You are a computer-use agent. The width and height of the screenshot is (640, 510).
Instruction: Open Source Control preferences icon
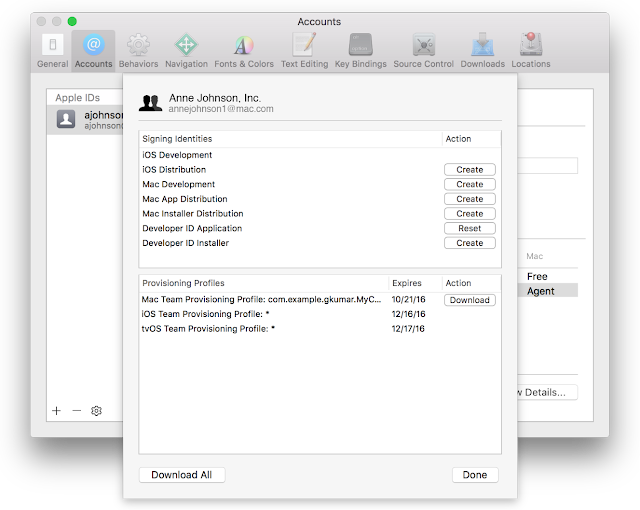[423, 51]
